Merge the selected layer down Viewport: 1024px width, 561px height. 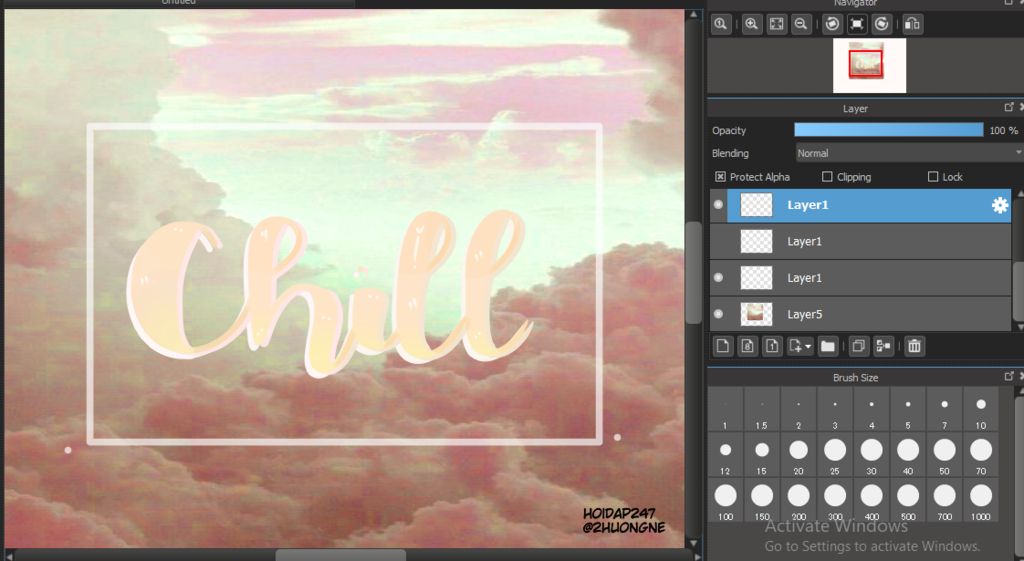pyautogui.click(x=884, y=346)
